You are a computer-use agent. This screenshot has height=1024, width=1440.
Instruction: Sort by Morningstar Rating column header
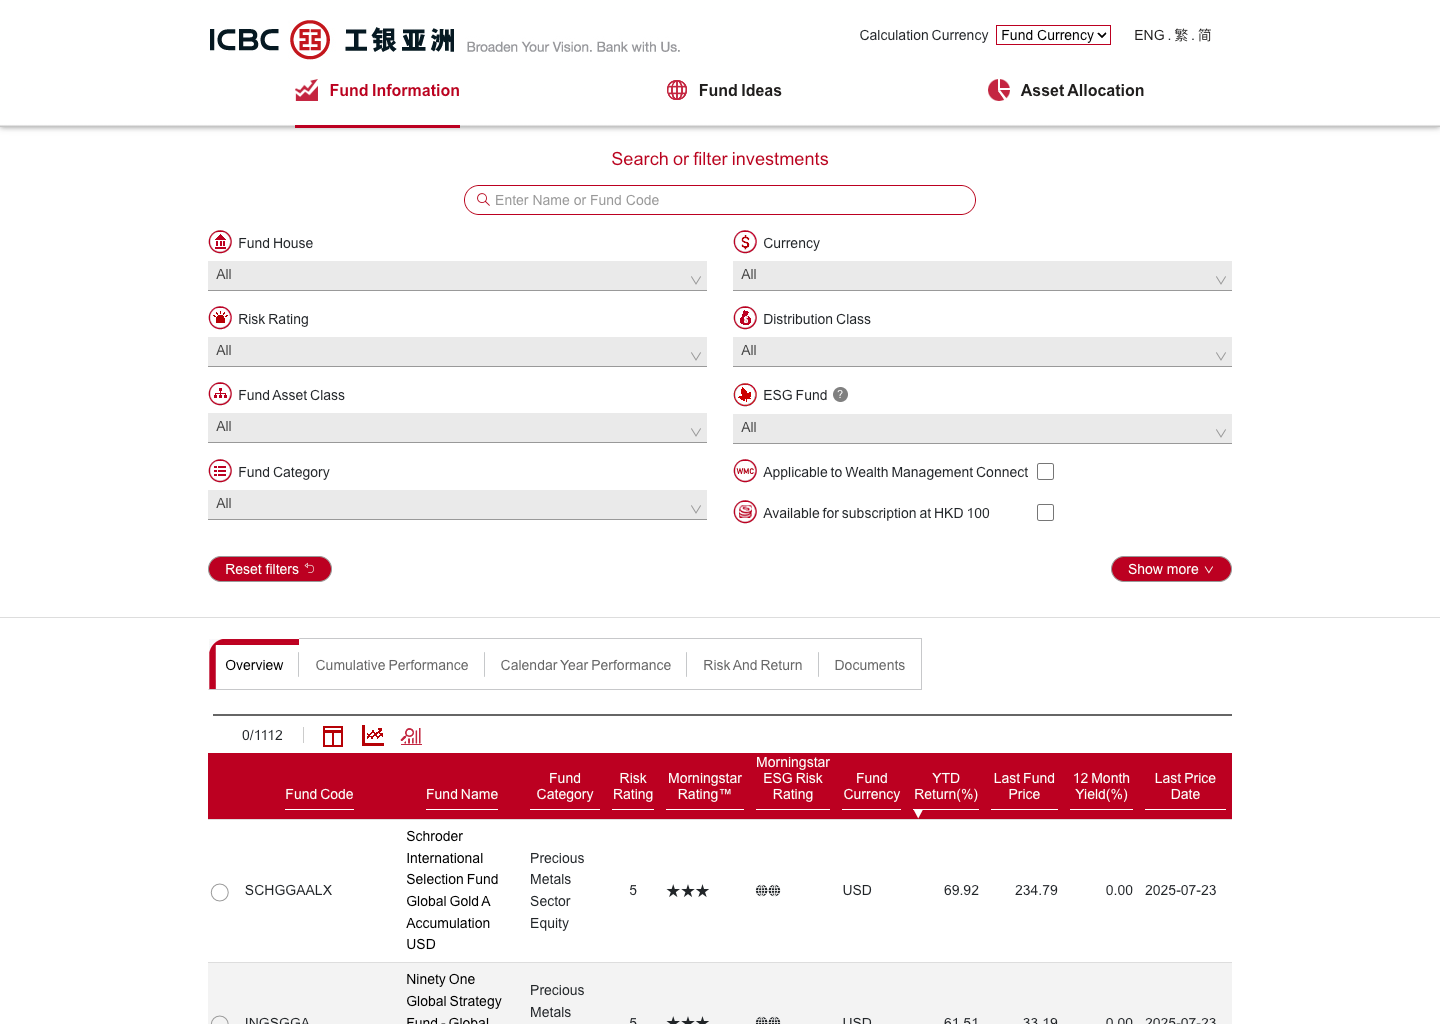[705, 786]
